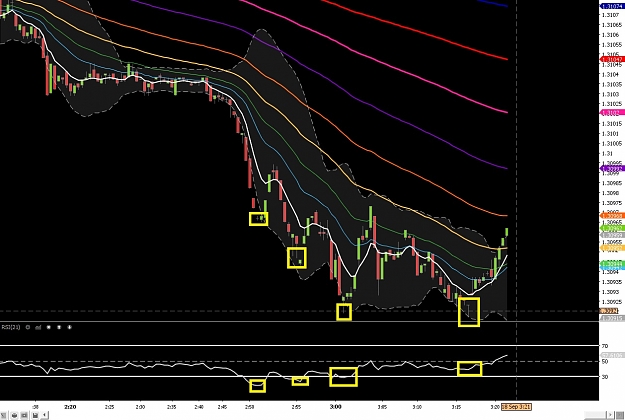The width and height of the screenshot is (625, 420).
Task: Click the 1.30985 price axis label
Action: coord(612,183)
